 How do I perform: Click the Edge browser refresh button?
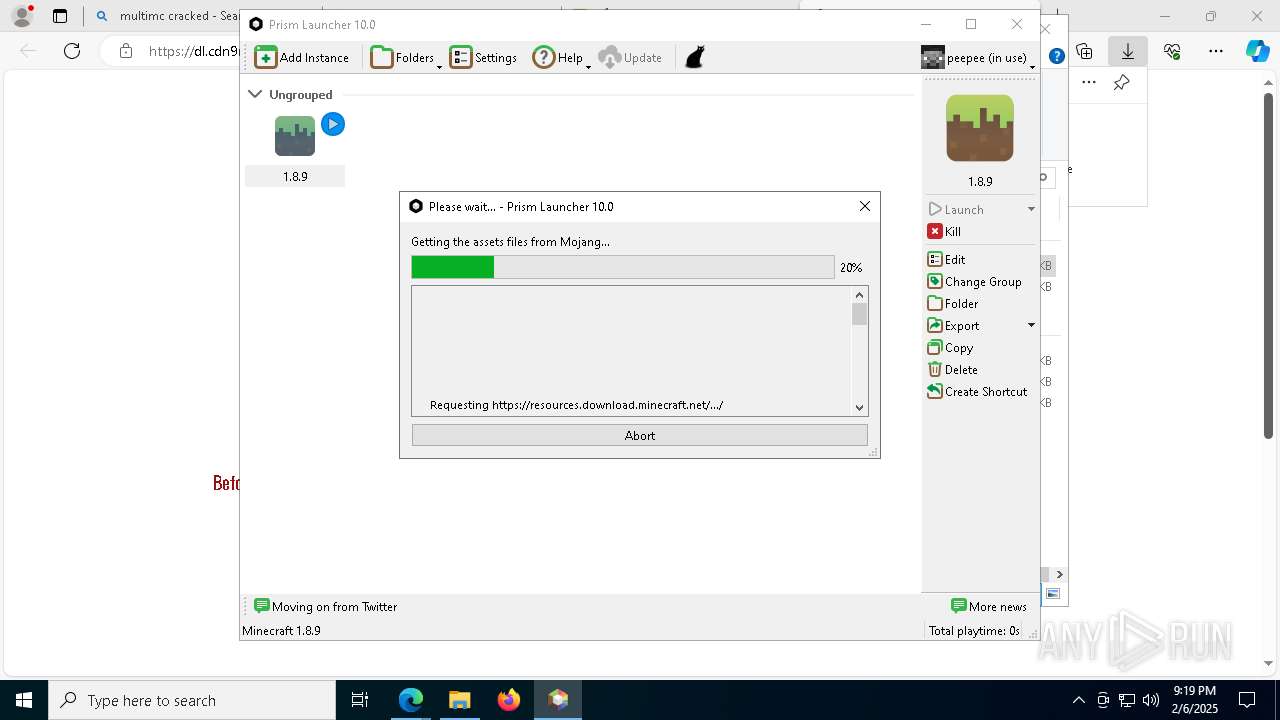tap(72, 51)
